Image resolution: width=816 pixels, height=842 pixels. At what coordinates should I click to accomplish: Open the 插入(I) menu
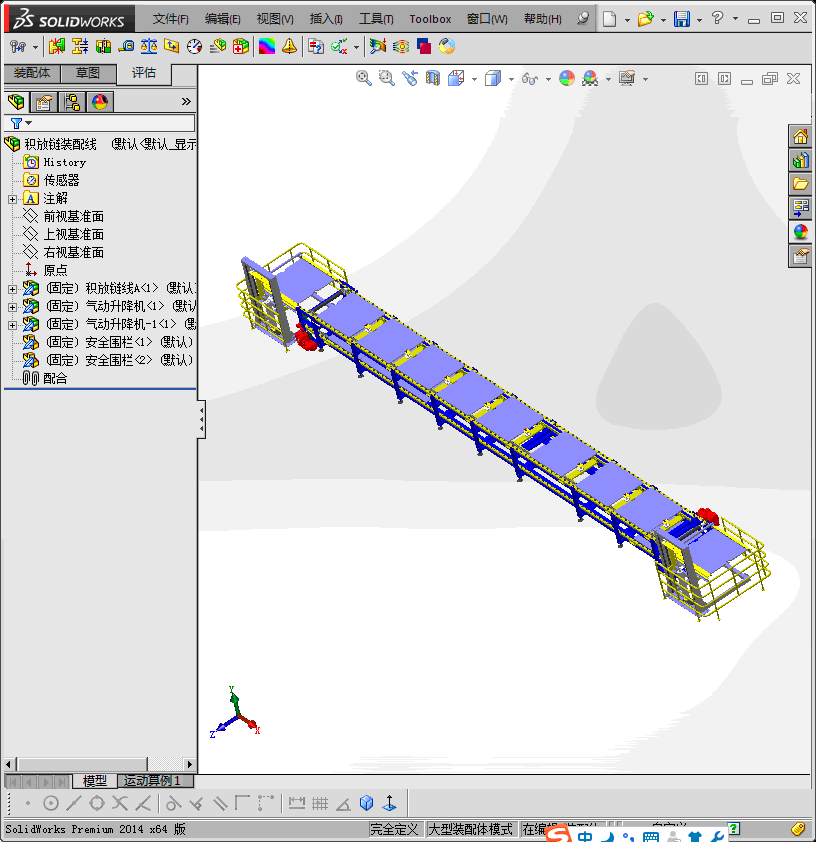coord(326,19)
